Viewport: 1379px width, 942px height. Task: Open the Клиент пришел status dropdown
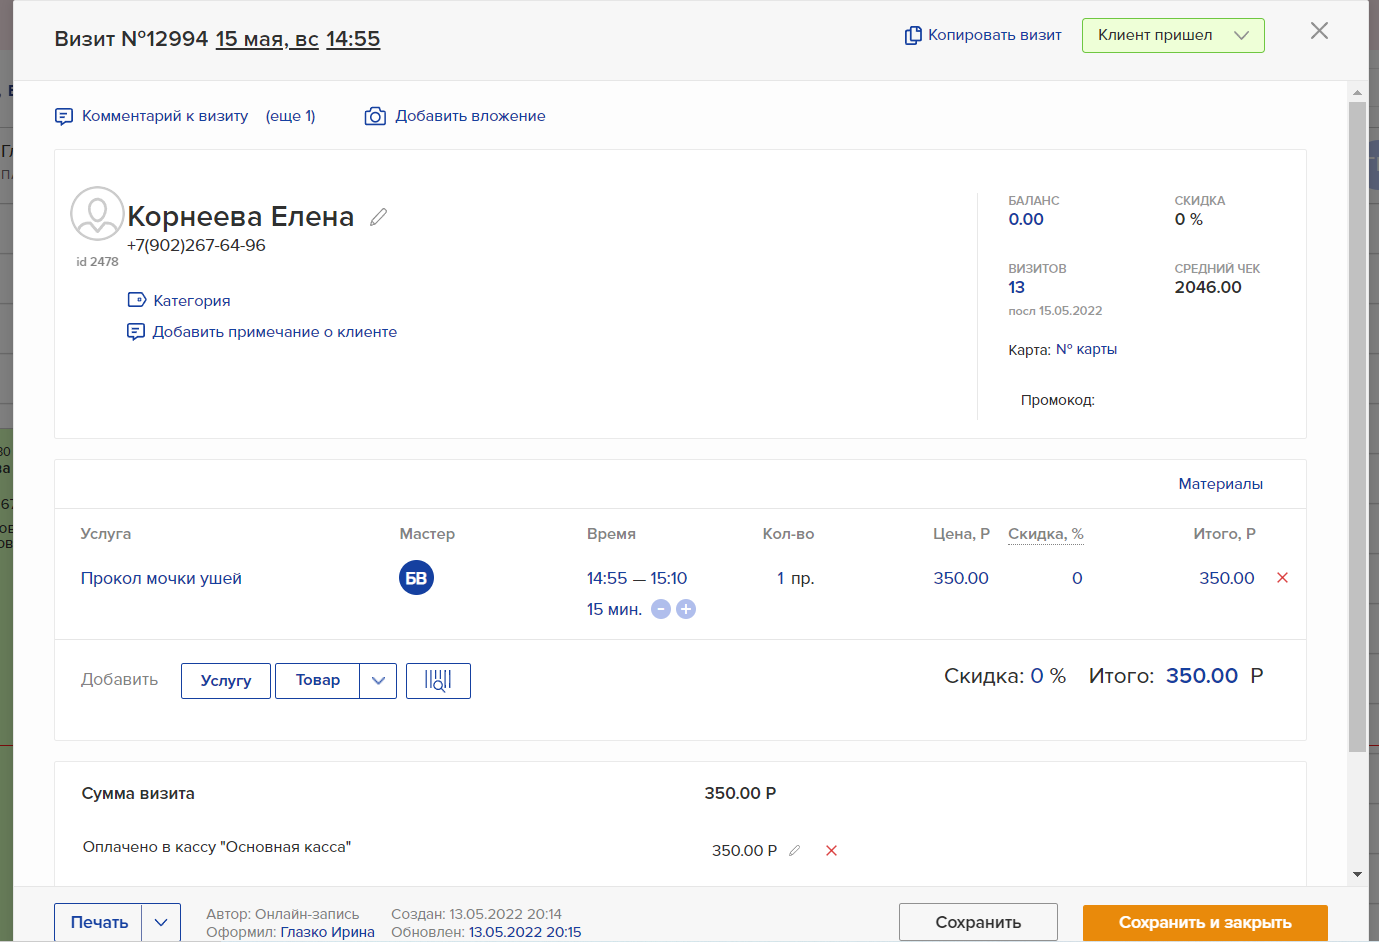pos(1172,36)
